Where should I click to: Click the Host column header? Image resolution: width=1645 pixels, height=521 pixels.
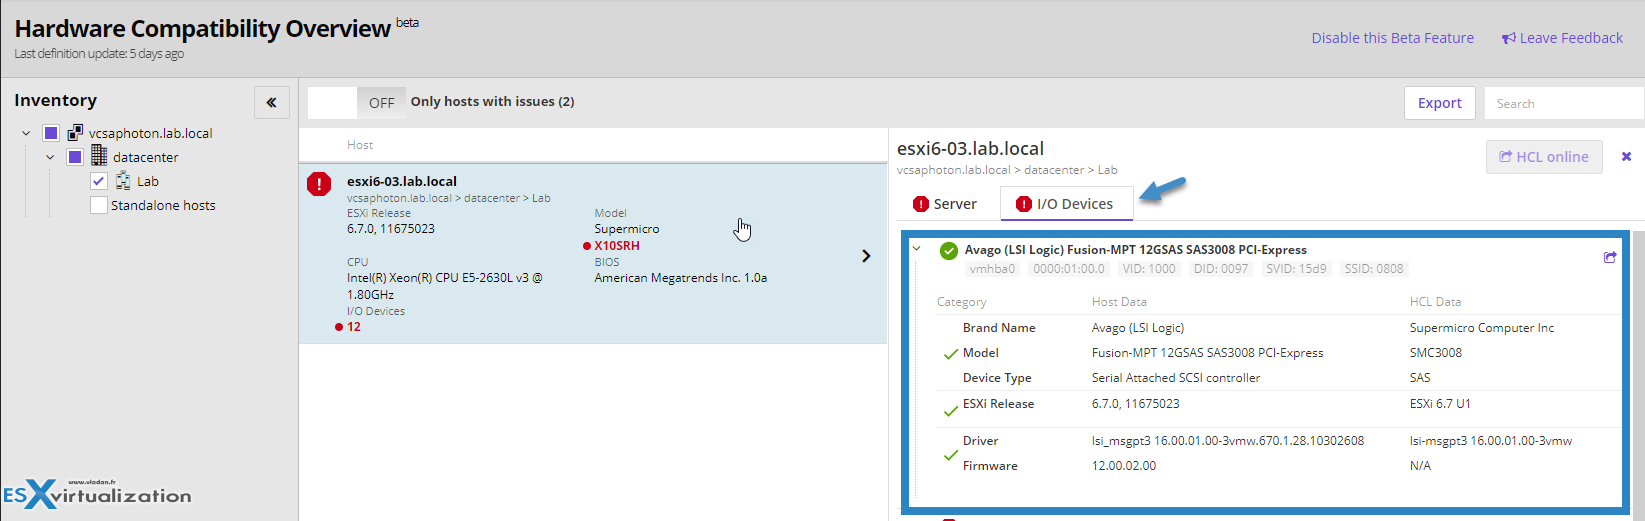pyautogui.click(x=360, y=145)
